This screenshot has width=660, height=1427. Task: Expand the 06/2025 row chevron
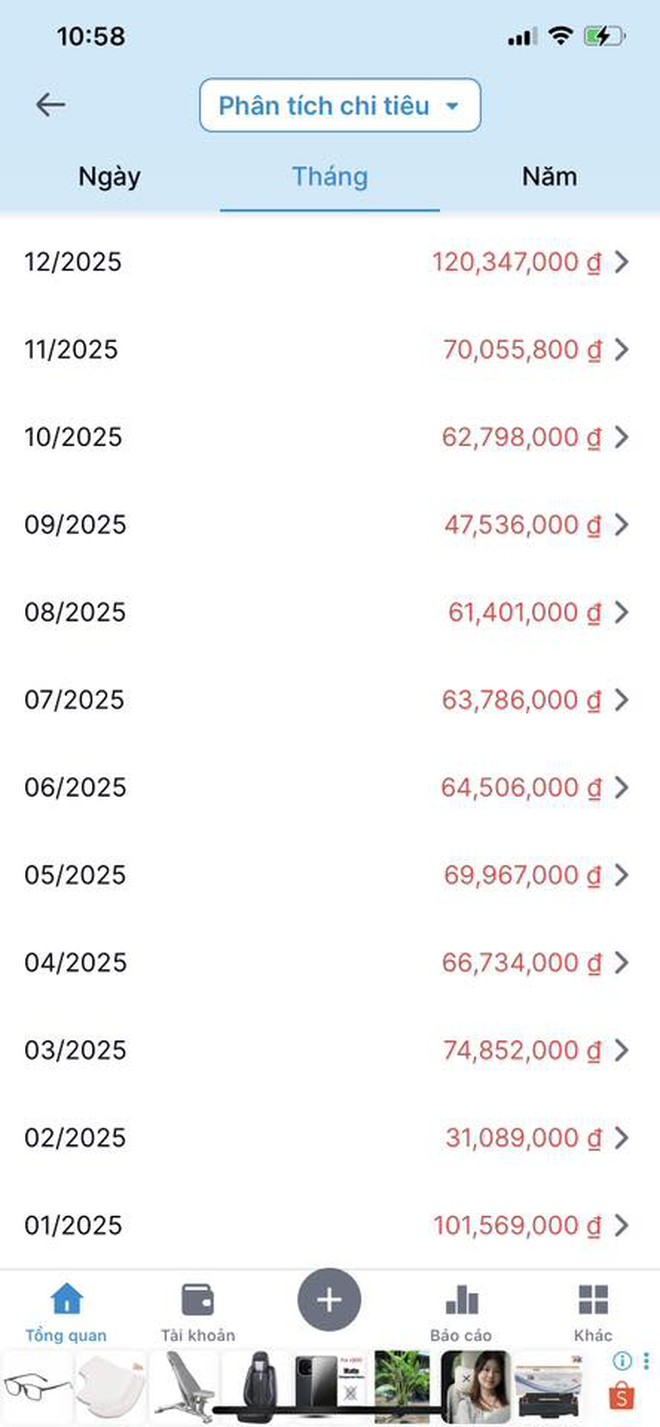click(x=622, y=788)
